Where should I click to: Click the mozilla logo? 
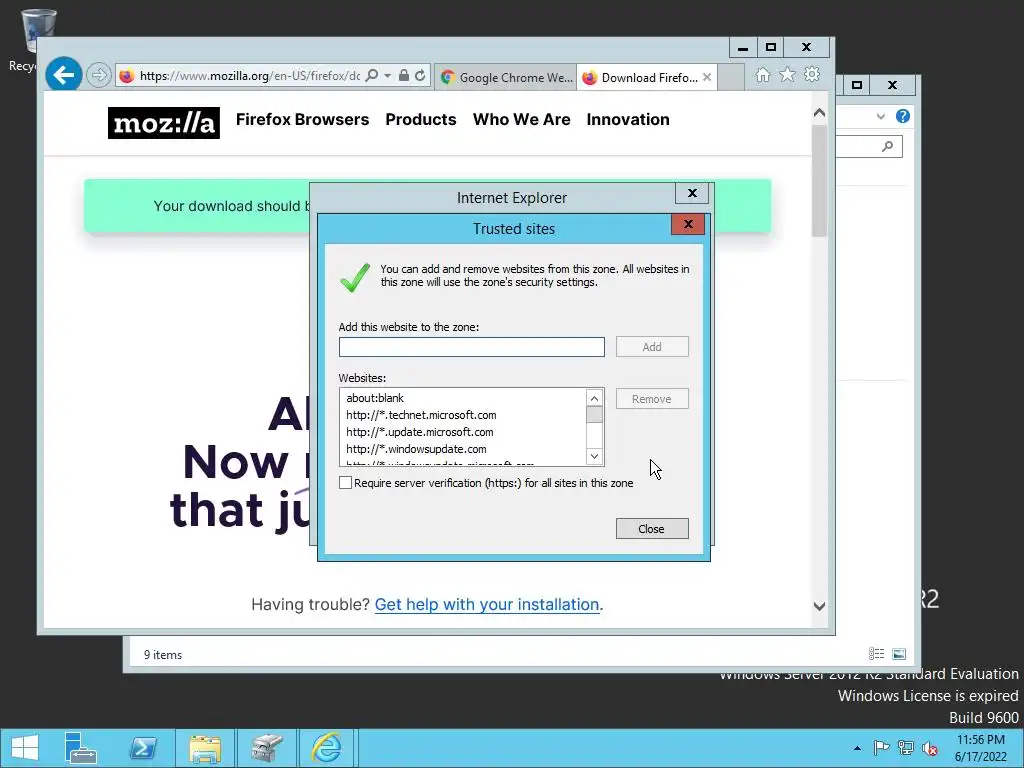(x=163, y=123)
